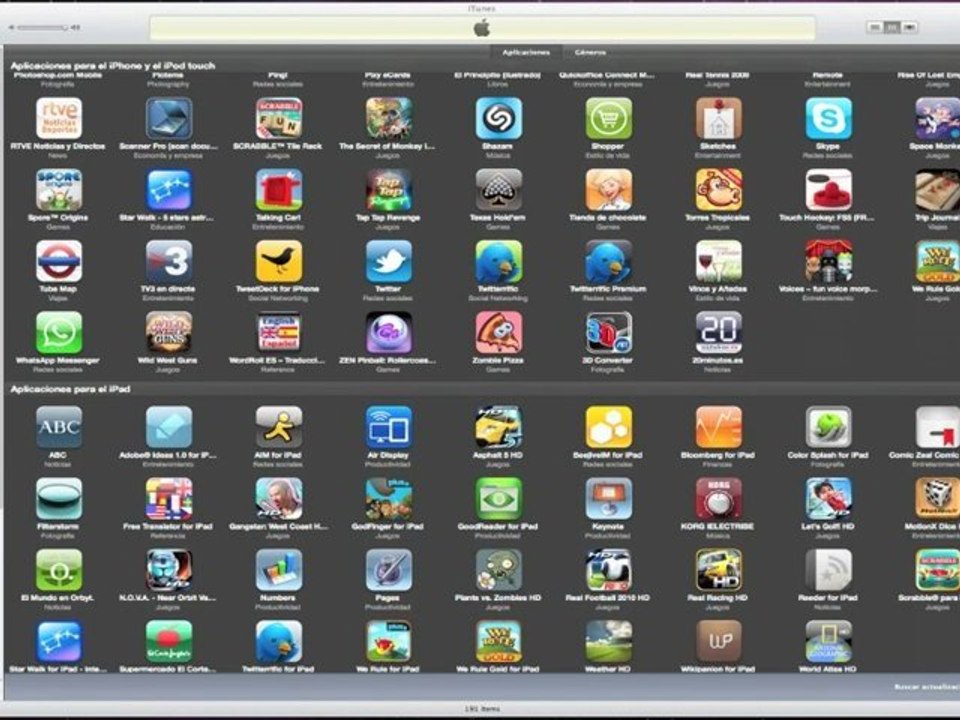The image size is (960, 720).
Task: Open the KORG iELECTRIBE icon
Action: pos(718,498)
